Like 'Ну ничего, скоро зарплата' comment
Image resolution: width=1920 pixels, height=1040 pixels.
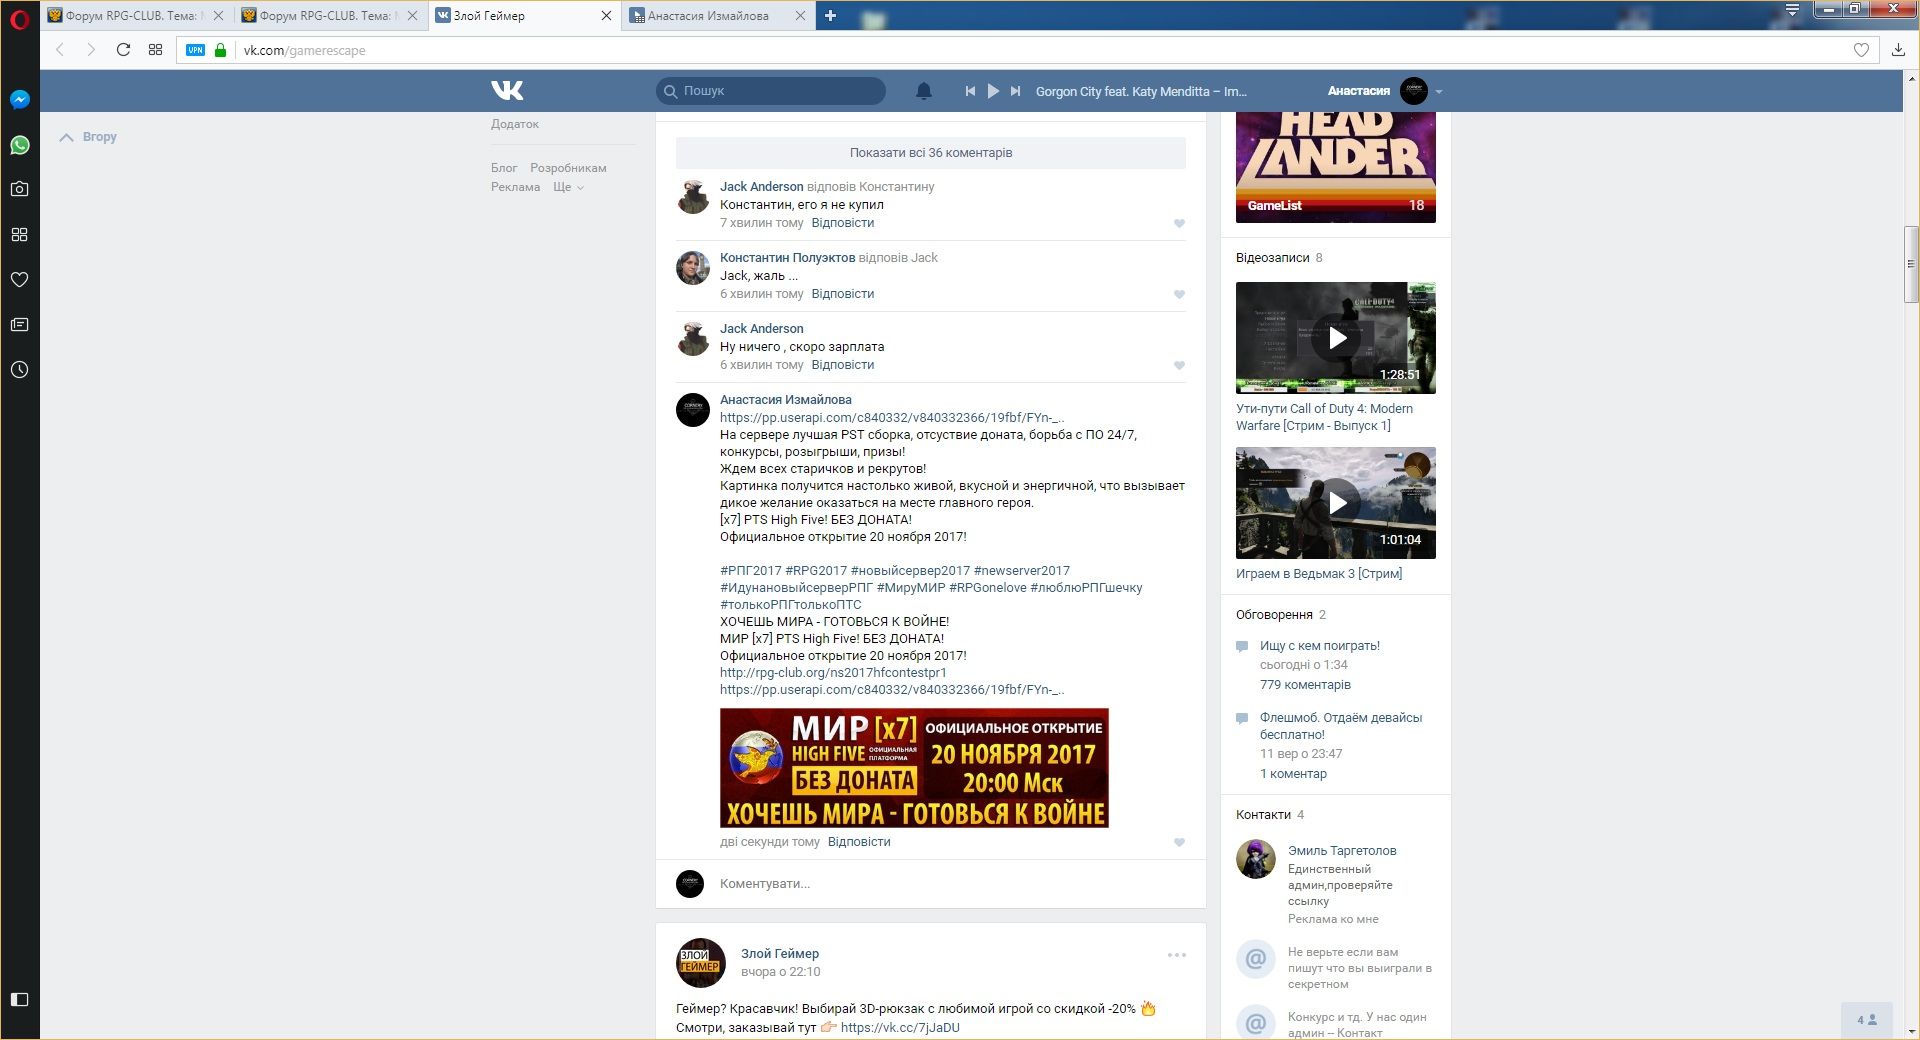(x=1179, y=366)
